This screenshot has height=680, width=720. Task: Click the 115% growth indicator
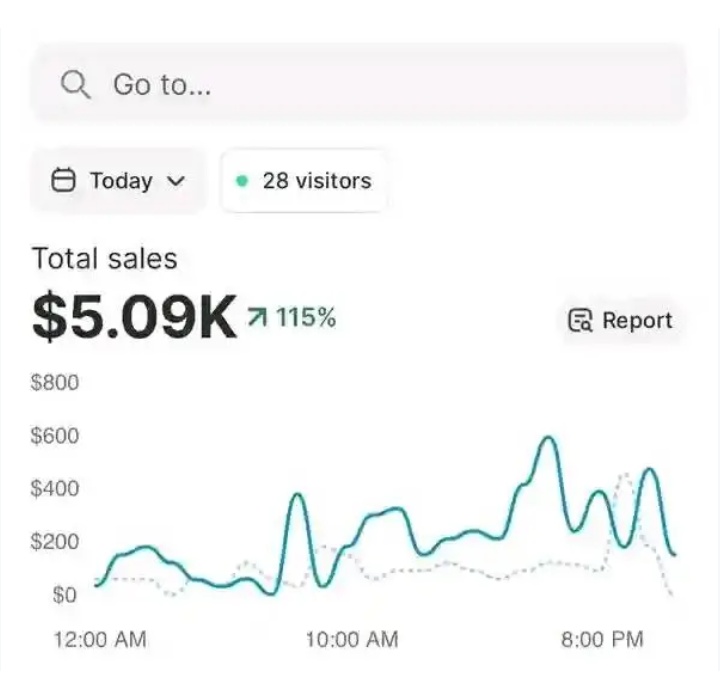[305, 319]
